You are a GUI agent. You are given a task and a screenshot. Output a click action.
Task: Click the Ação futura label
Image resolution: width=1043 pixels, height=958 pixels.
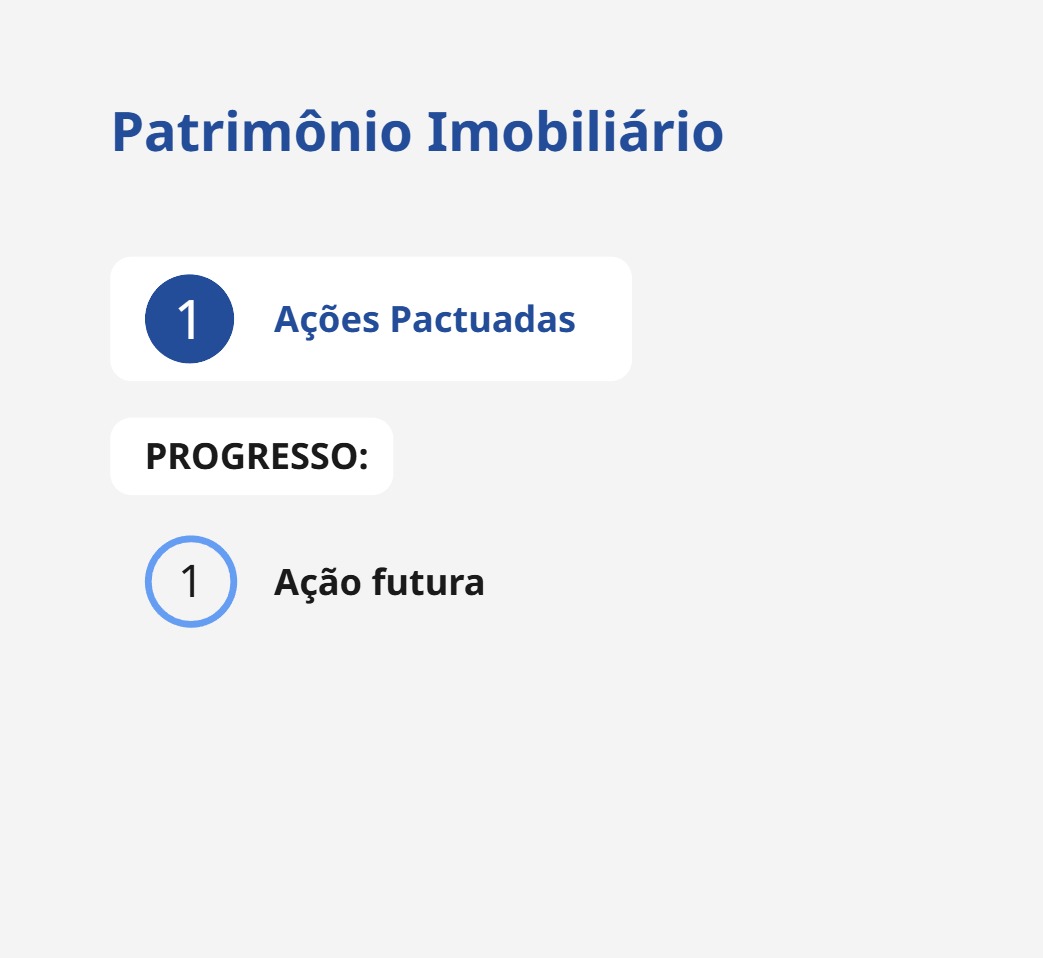pyautogui.click(x=379, y=582)
